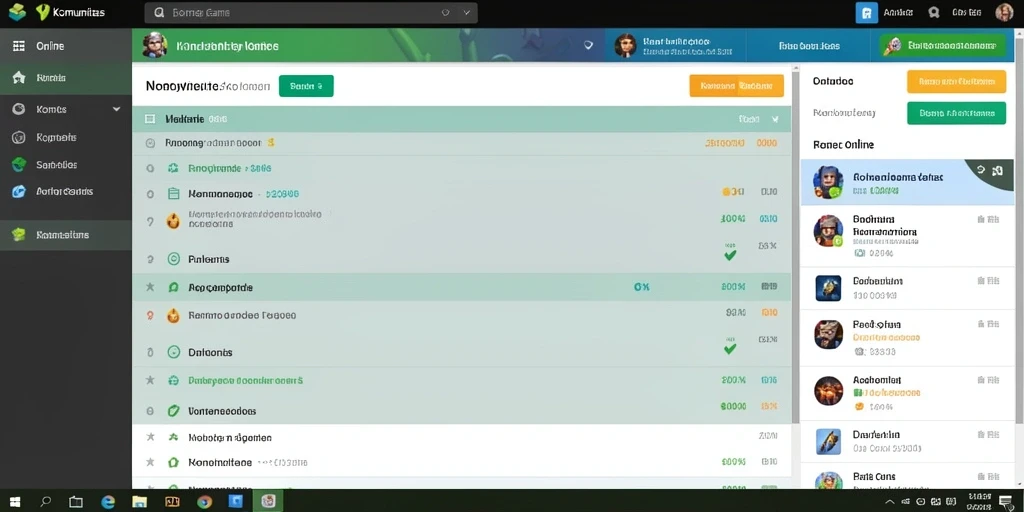Select the circle marker on the Rnoong row

150,142
